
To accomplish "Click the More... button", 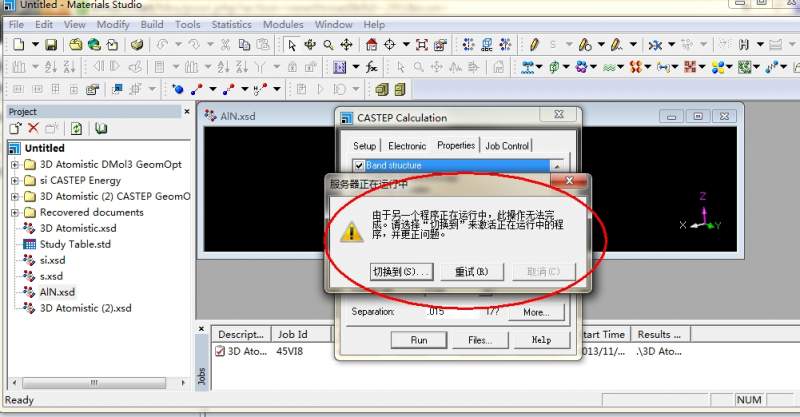I will 536,312.
